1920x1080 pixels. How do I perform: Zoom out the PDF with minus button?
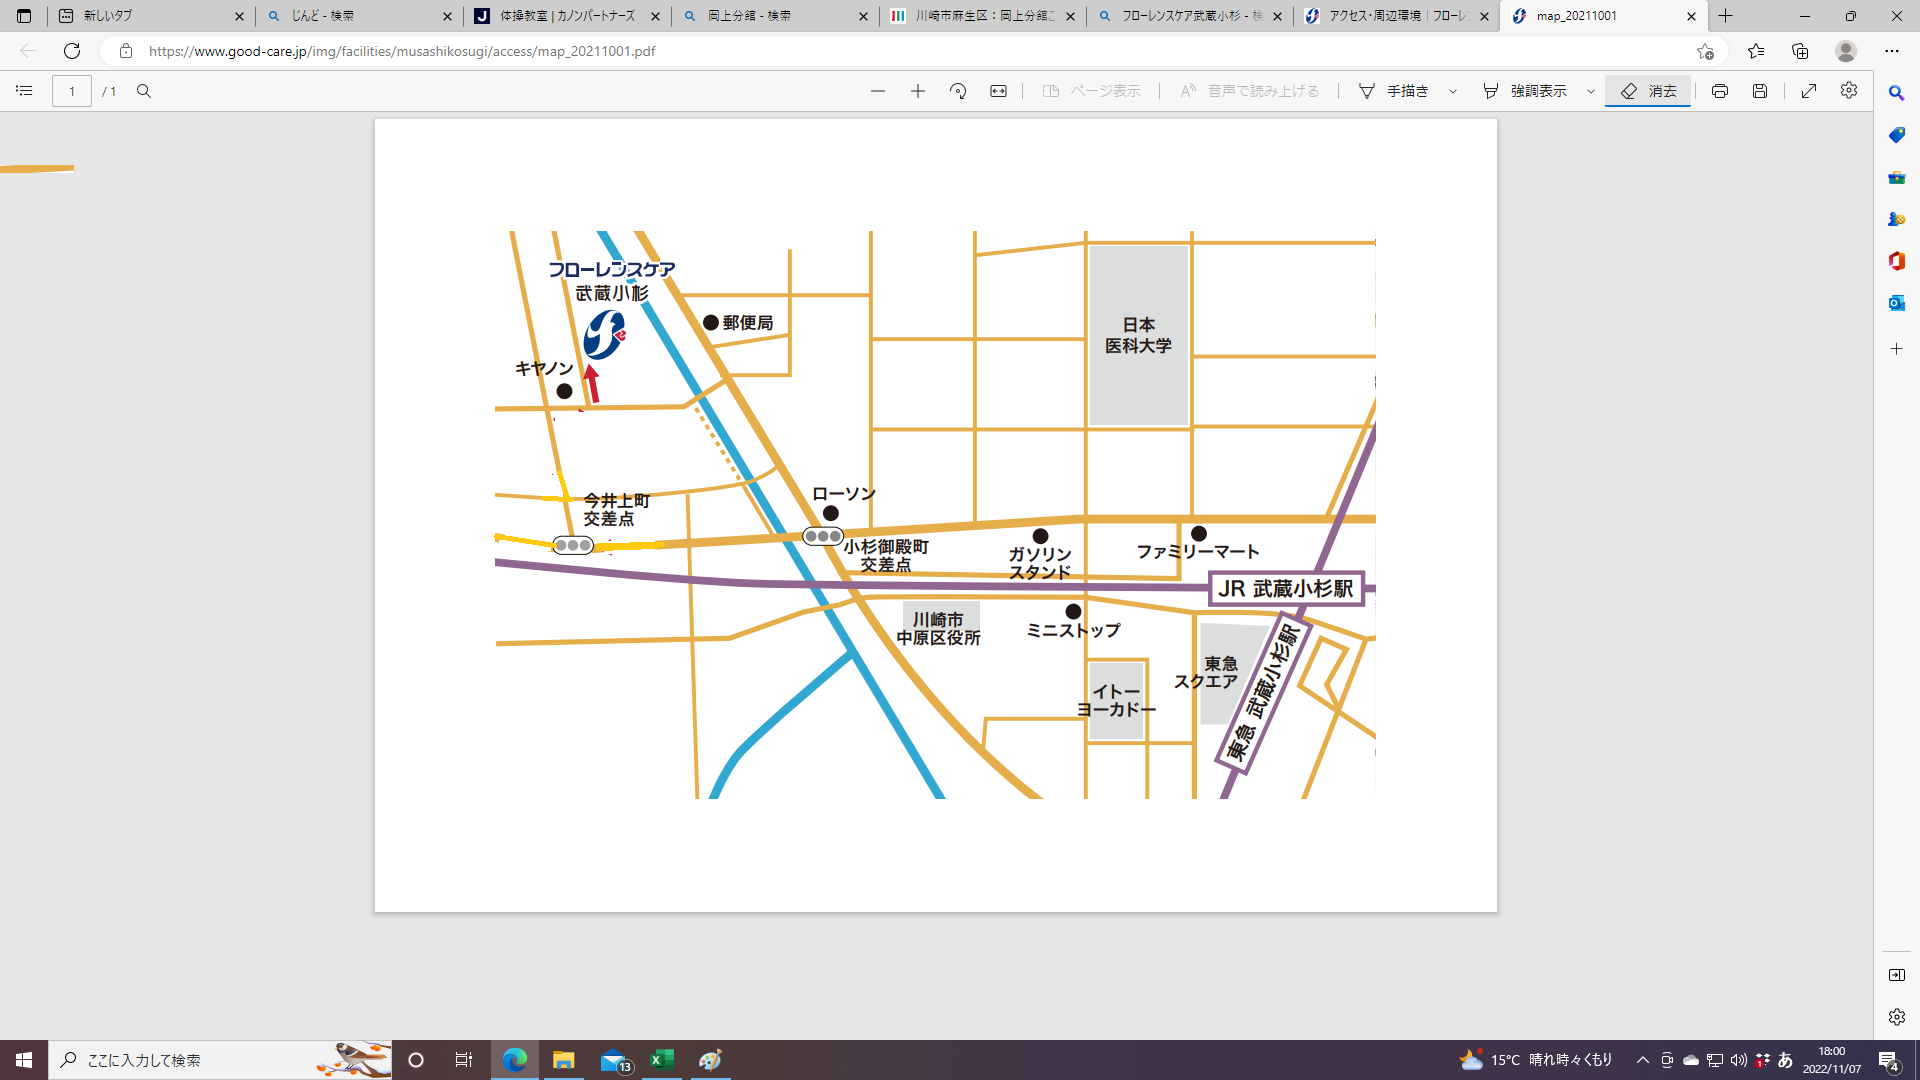[878, 91]
